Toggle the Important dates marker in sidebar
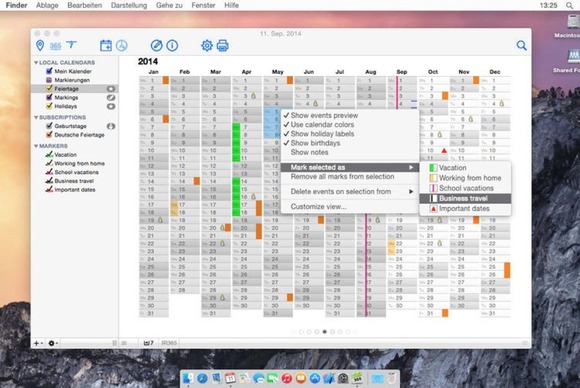 [x=49, y=189]
